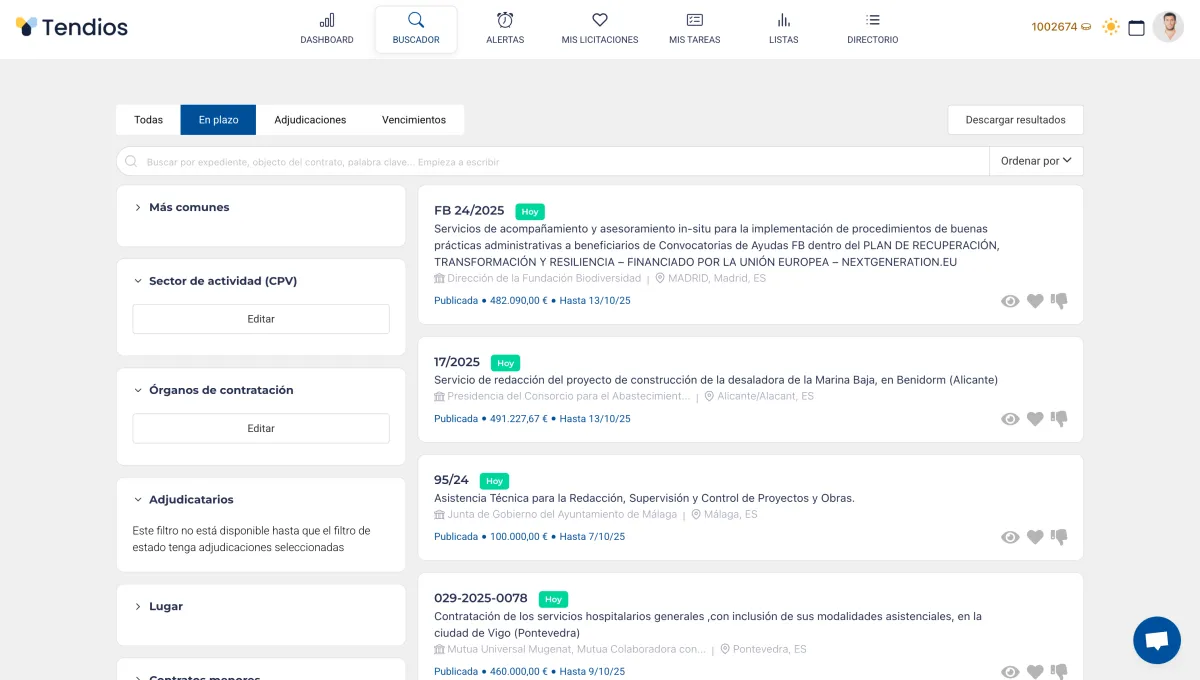Favorite tender FB 24/2025 with the heart icon
The height and width of the screenshot is (680, 1200).
1034,300
